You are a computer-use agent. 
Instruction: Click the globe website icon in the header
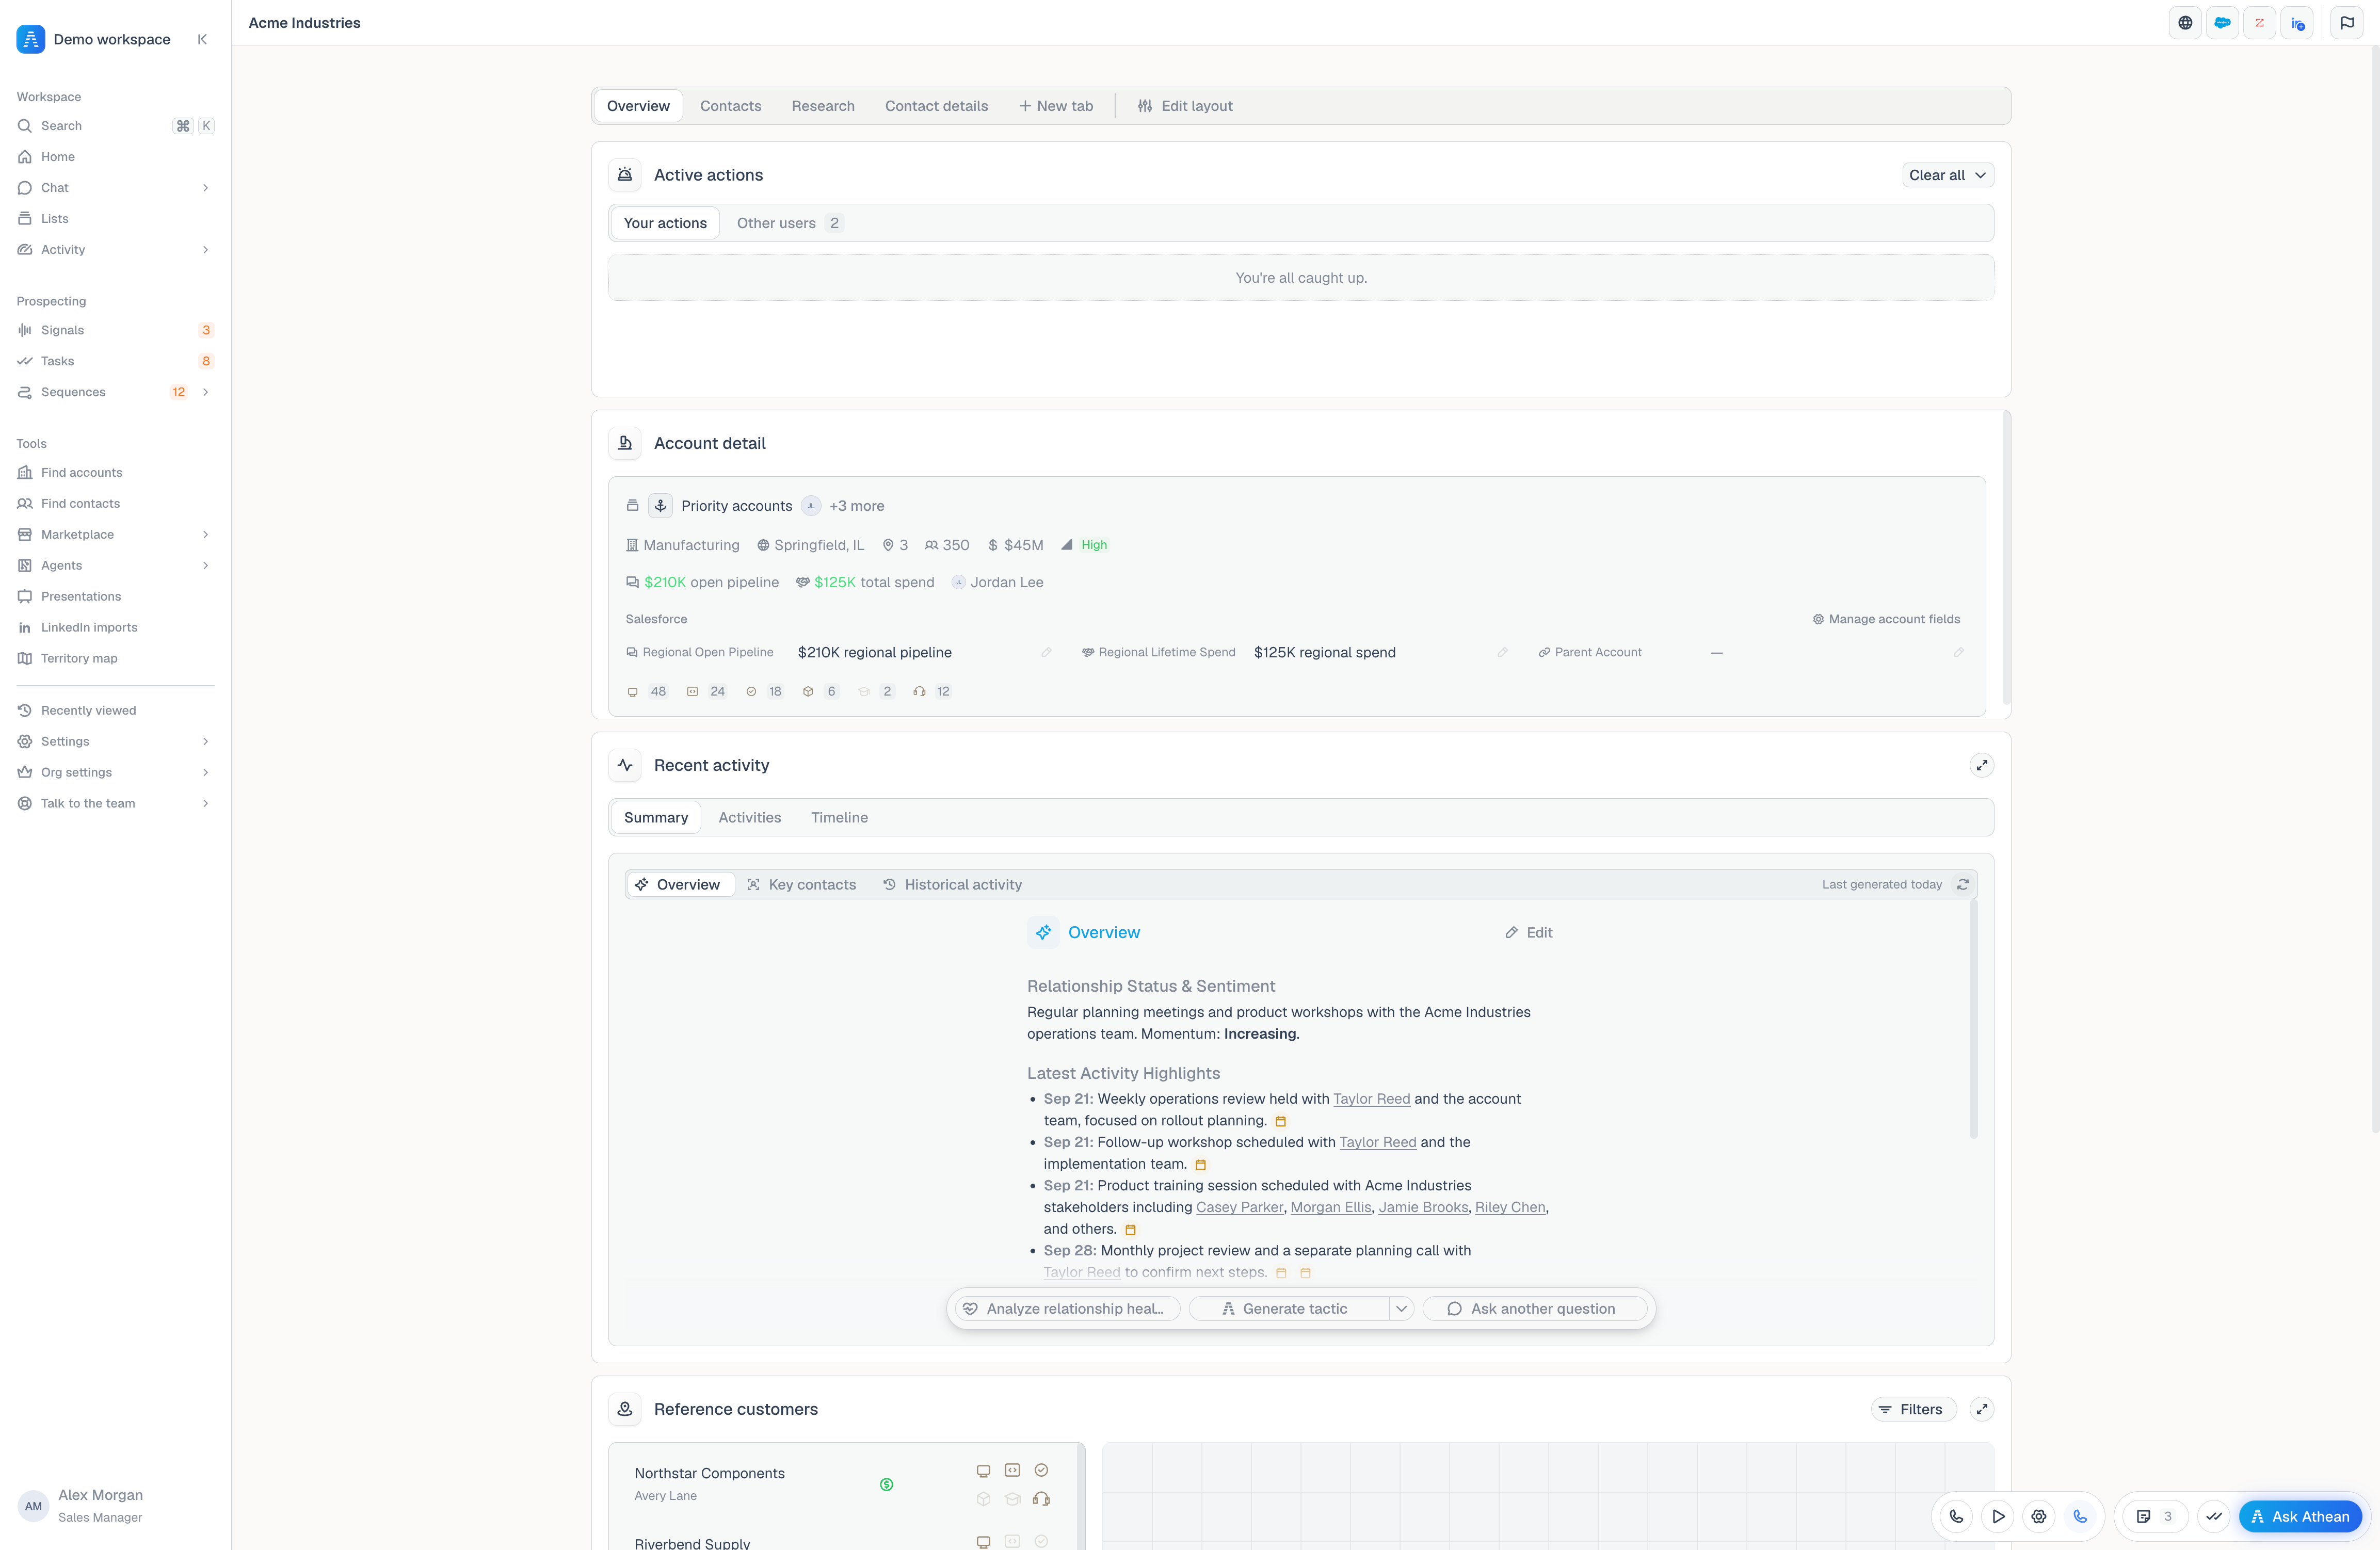pos(2185,22)
